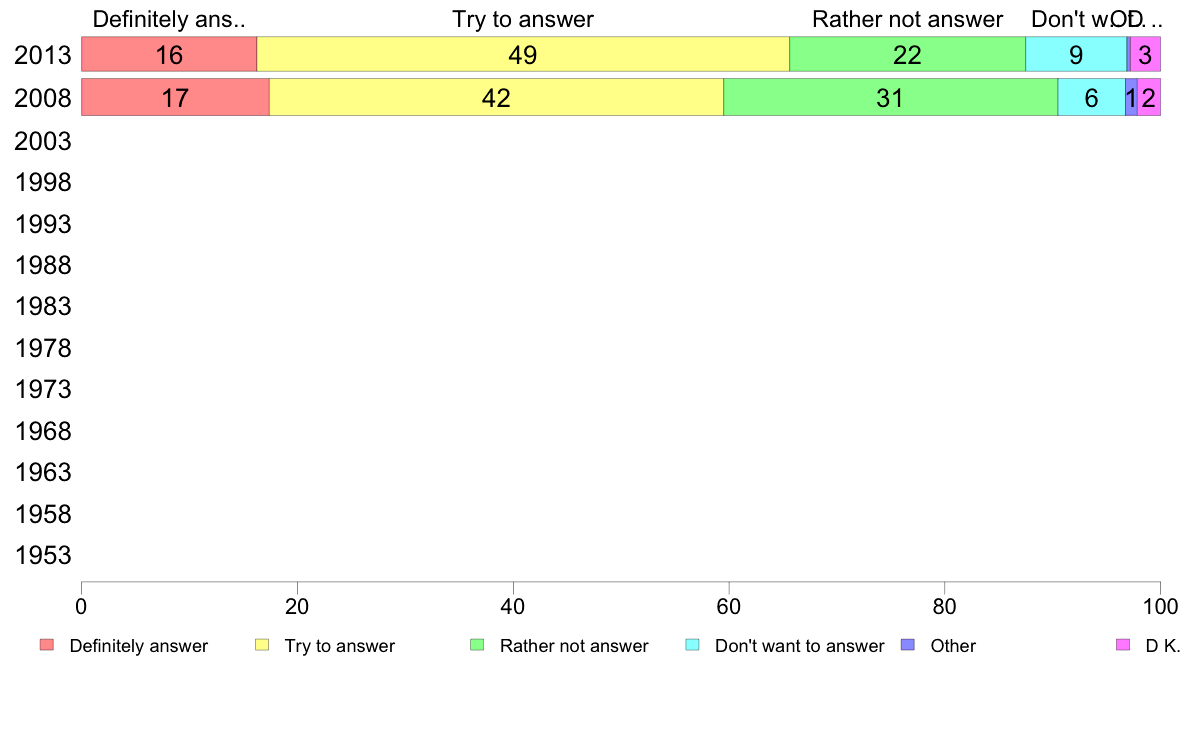Click the red Definitely answer legend swatch
Image resolution: width=1188 pixels, height=736 pixels.
pos(47,645)
